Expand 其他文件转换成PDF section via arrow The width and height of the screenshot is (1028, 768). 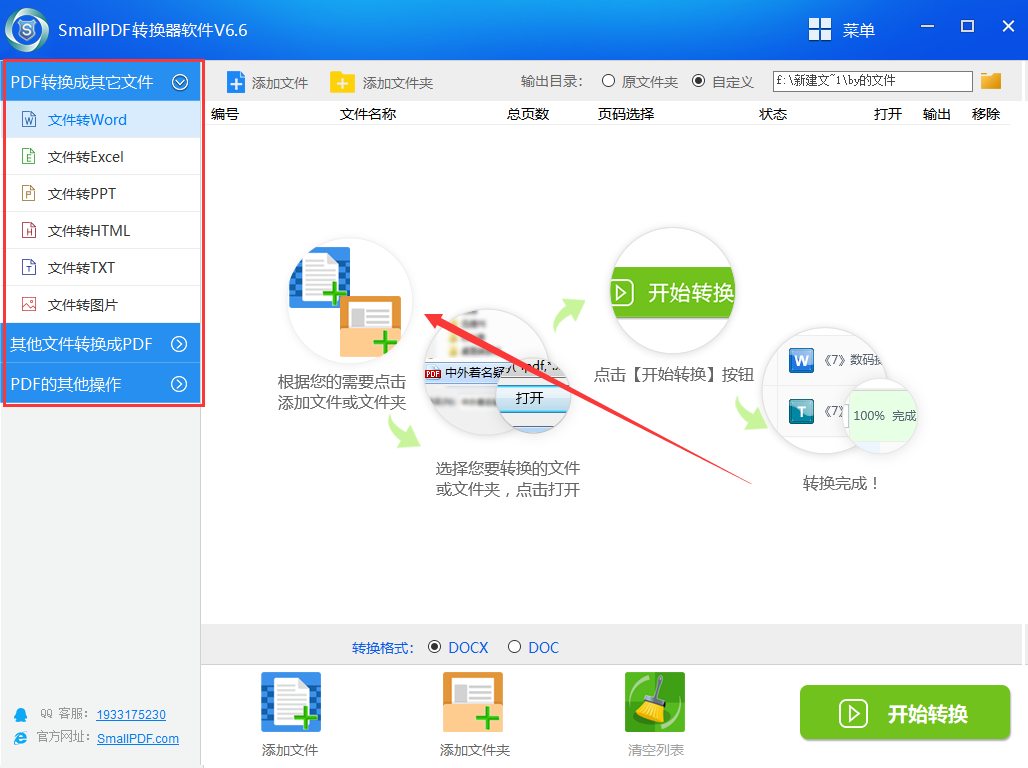[179, 344]
